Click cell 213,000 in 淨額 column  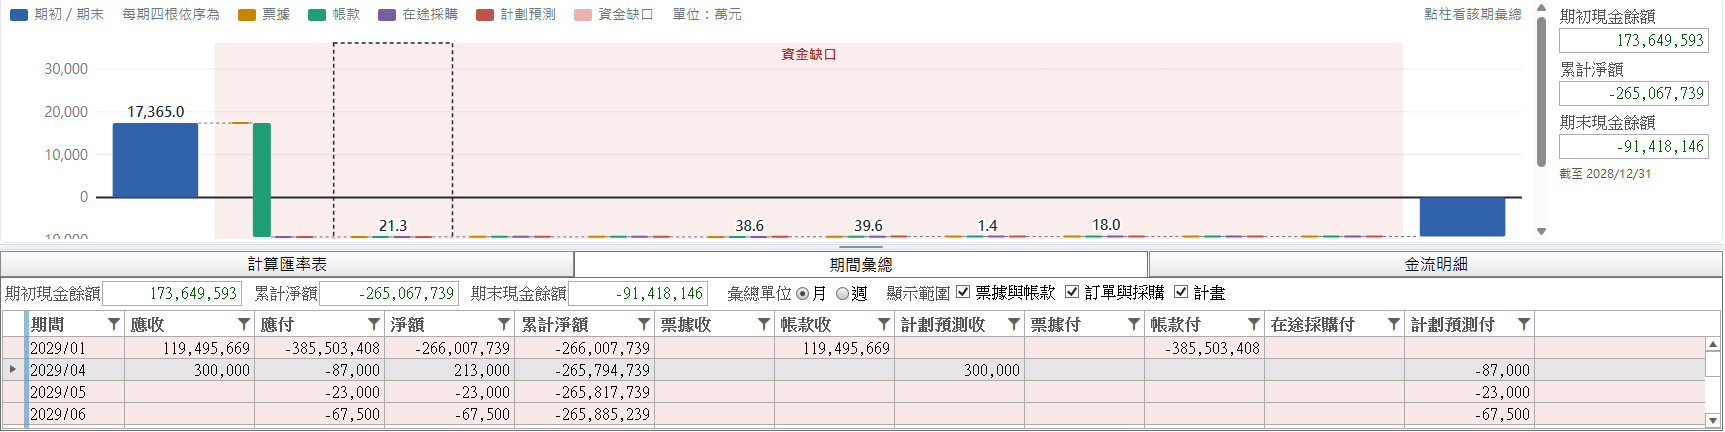pyautogui.click(x=449, y=370)
